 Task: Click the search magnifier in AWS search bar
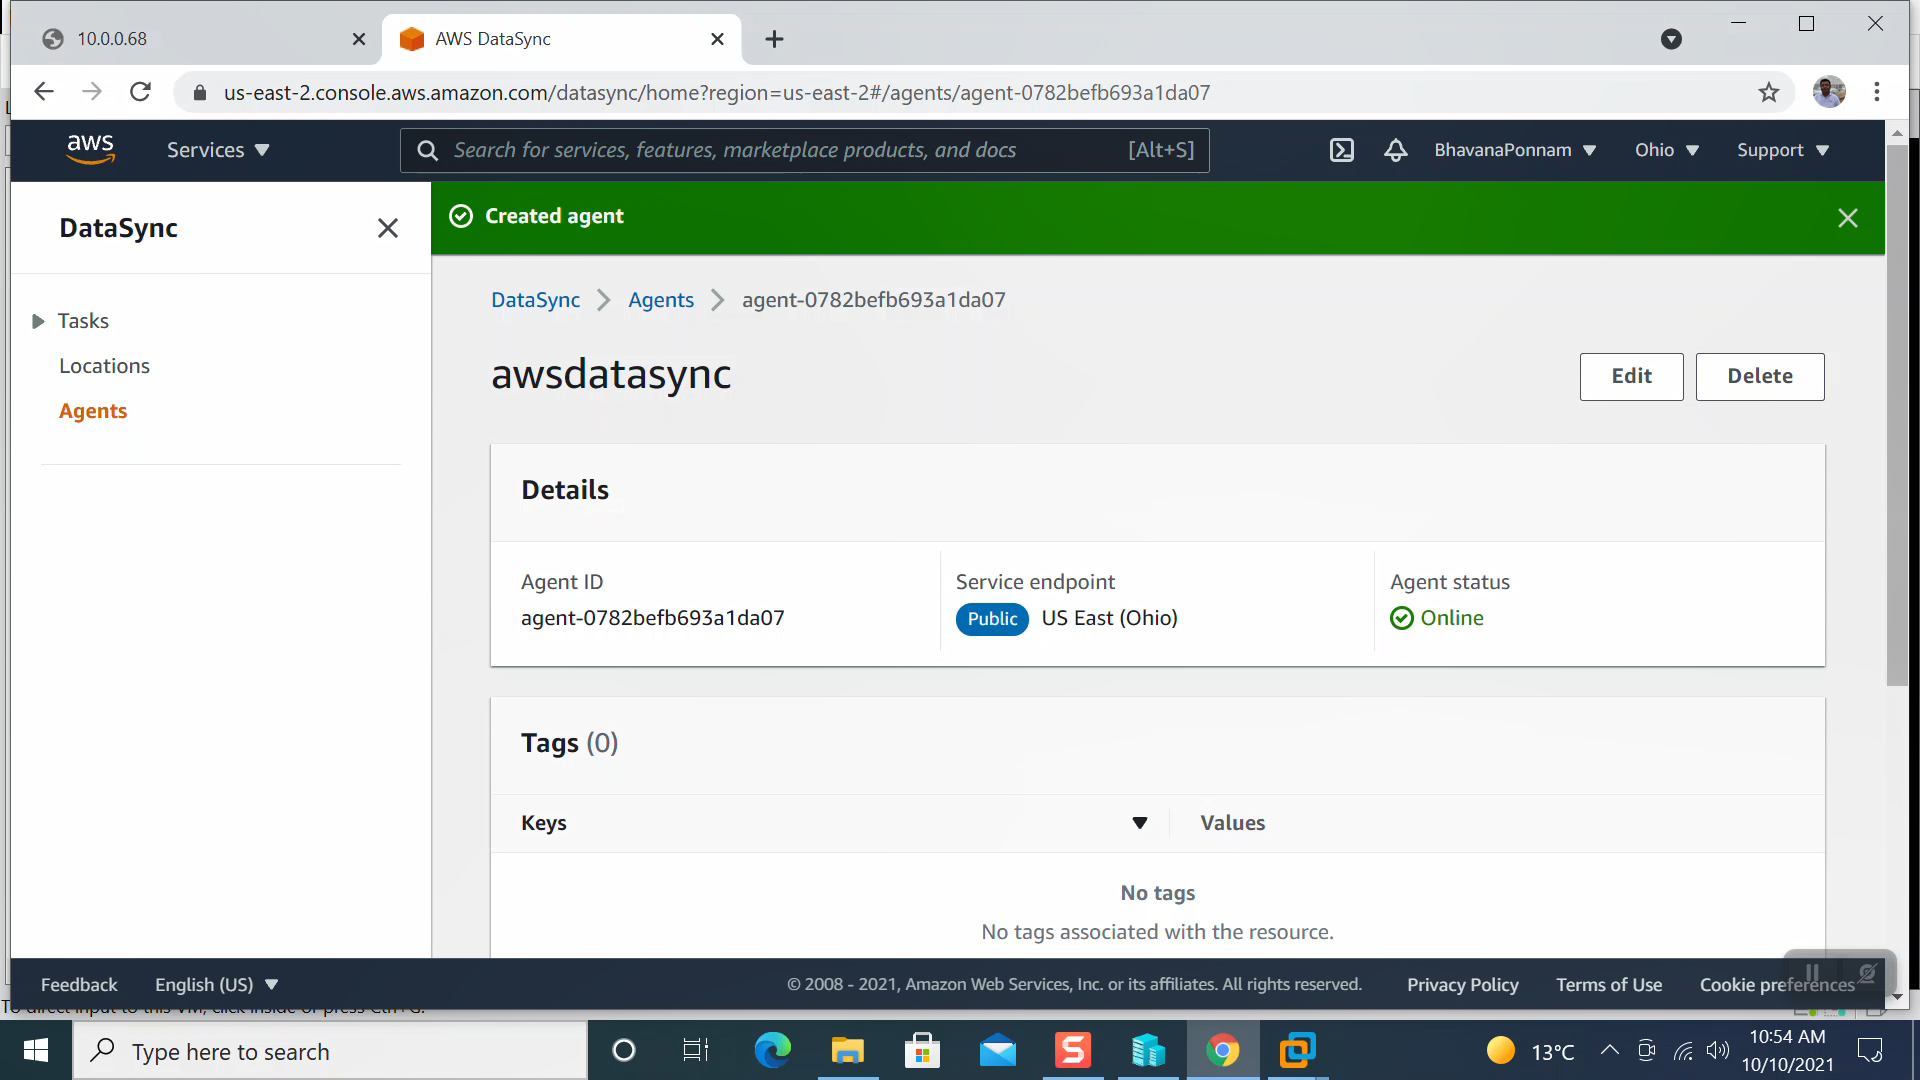(x=427, y=150)
